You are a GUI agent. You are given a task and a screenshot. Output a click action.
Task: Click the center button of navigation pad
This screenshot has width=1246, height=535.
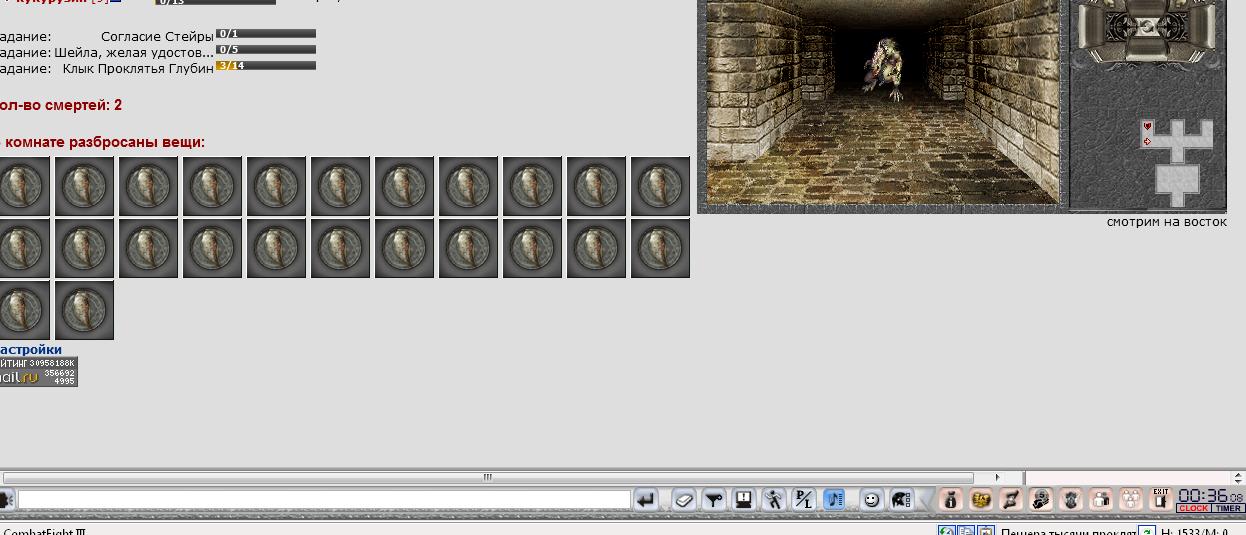click(x=1149, y=25)
